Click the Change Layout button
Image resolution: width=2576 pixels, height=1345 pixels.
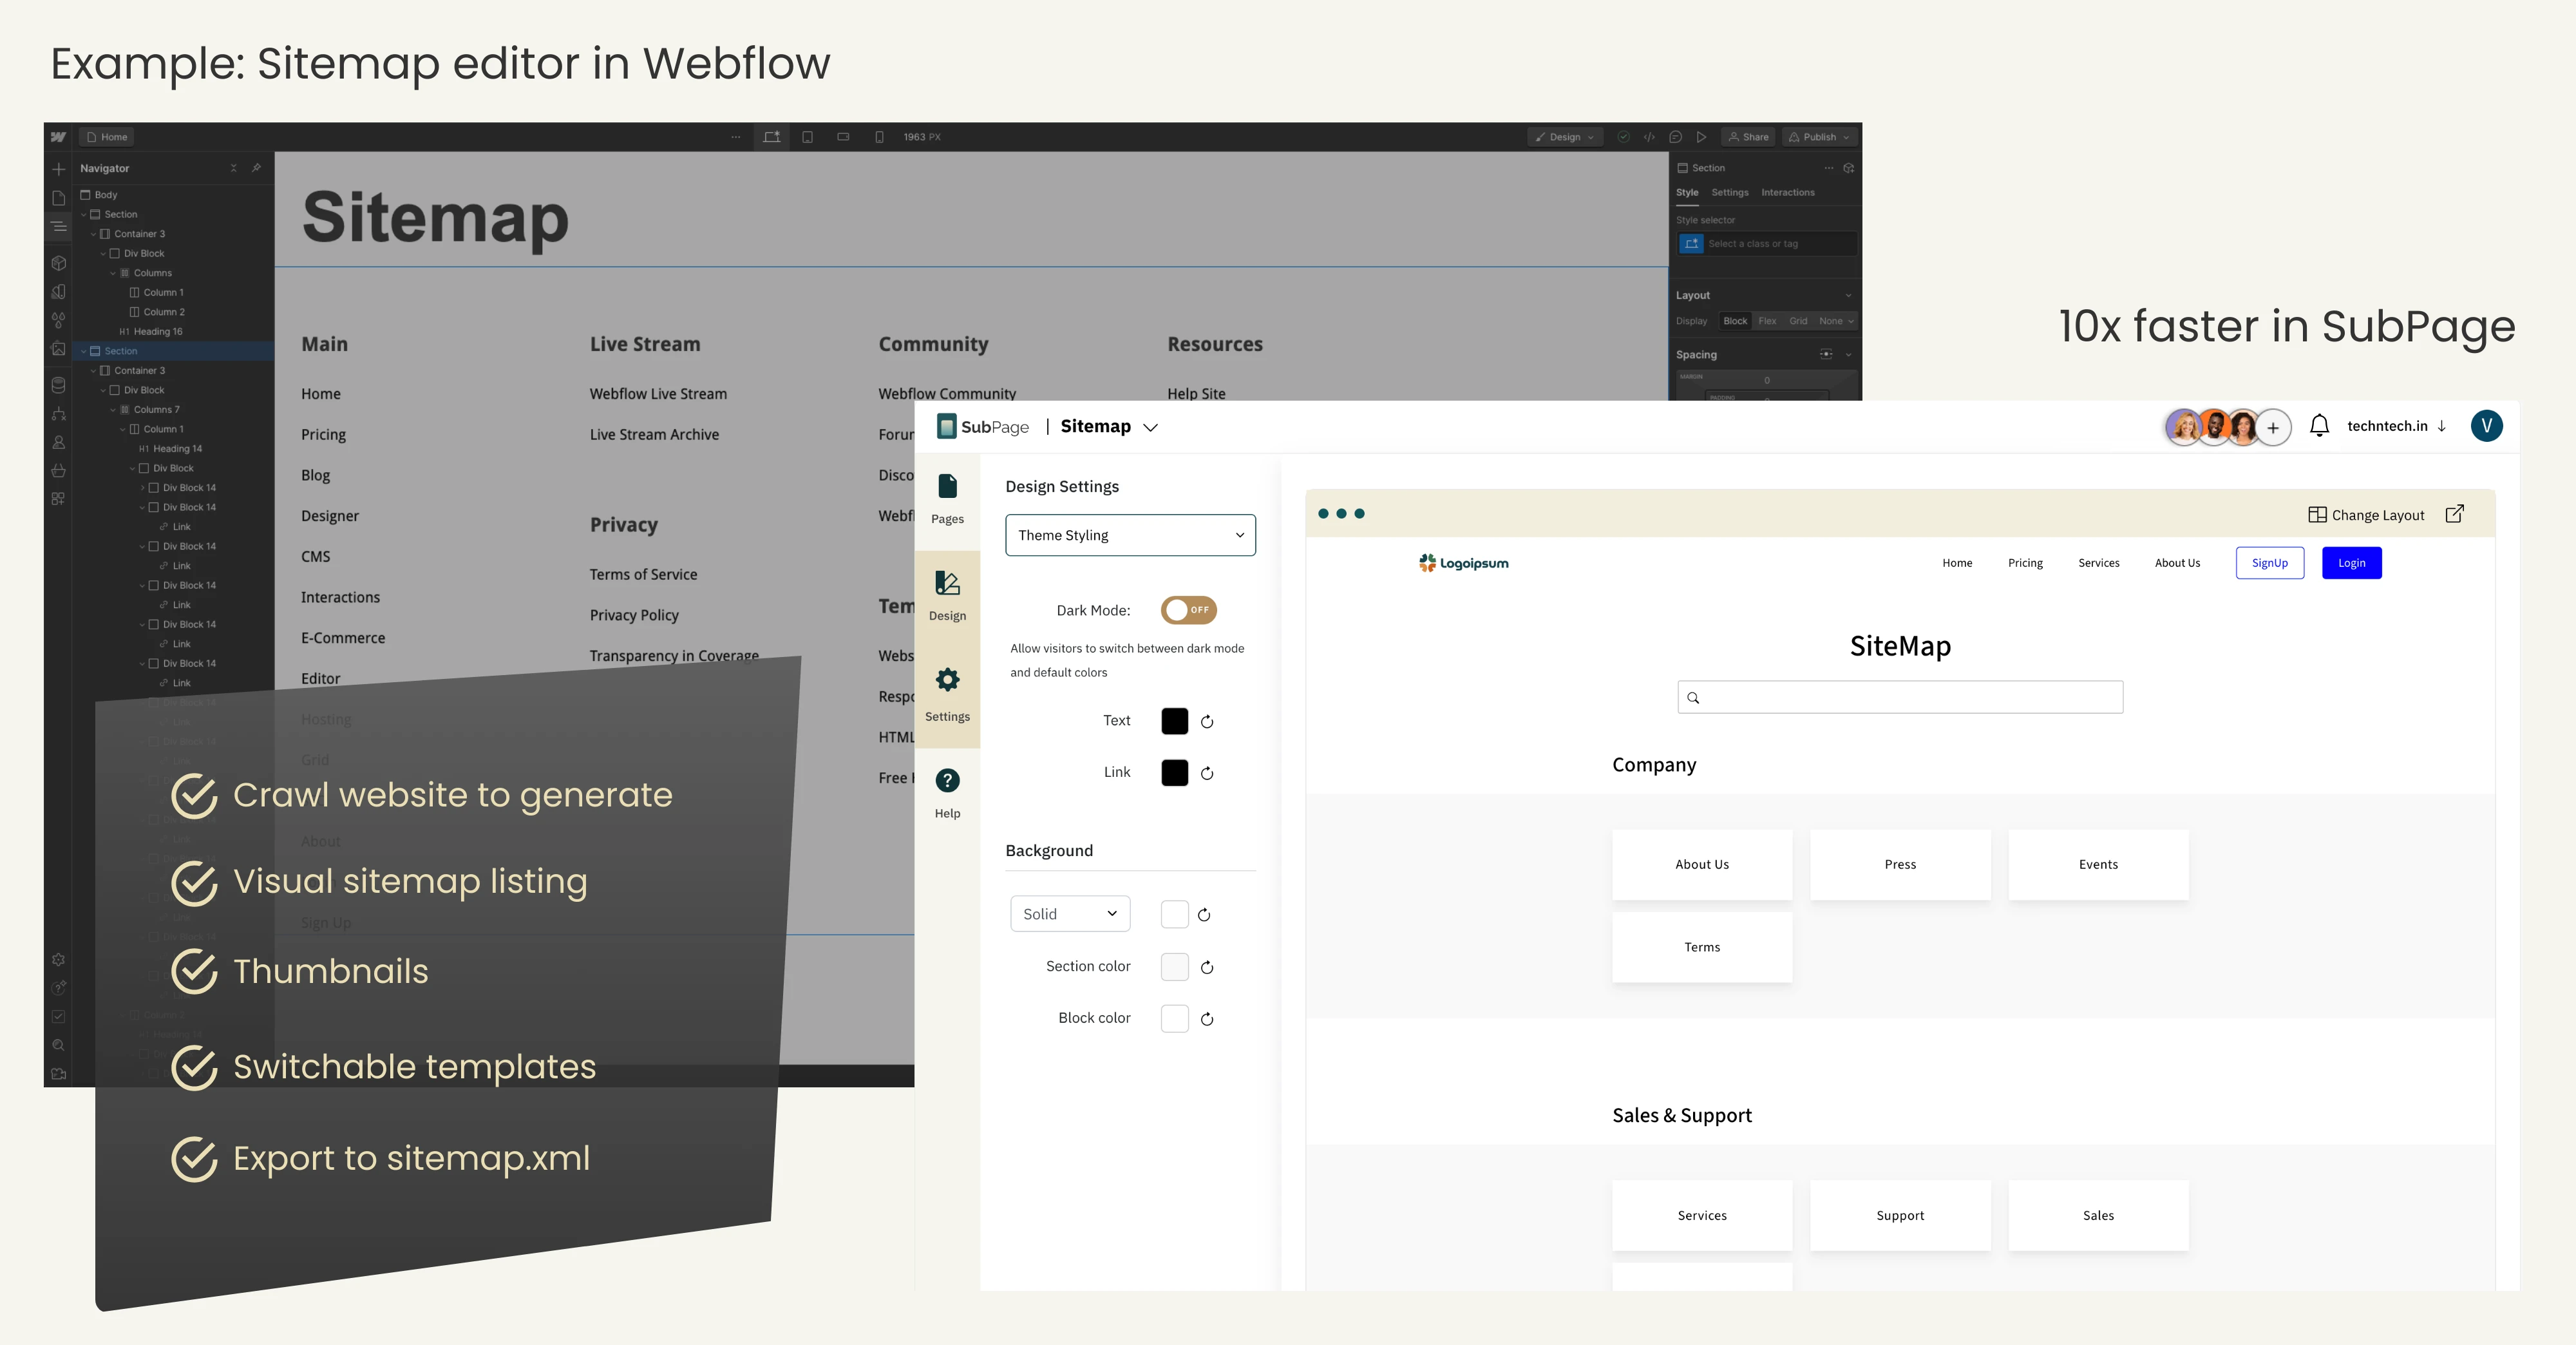pyautogui.click(x=2366, y=515)
